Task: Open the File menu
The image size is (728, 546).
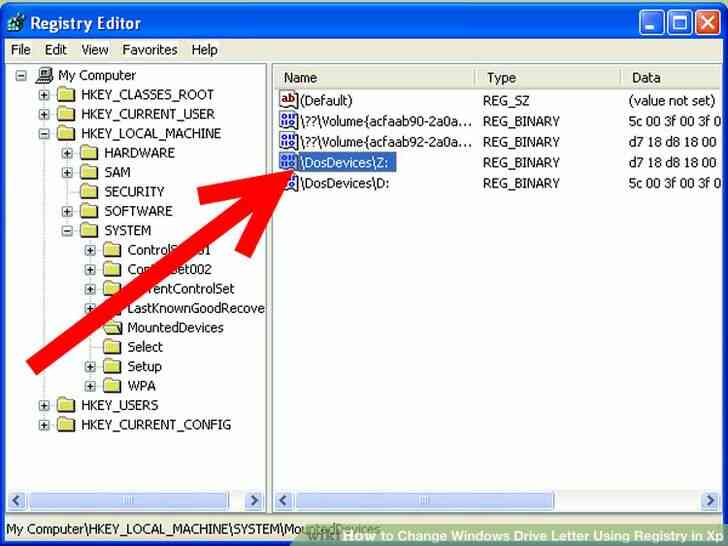Action: click(x=20, y=50)
